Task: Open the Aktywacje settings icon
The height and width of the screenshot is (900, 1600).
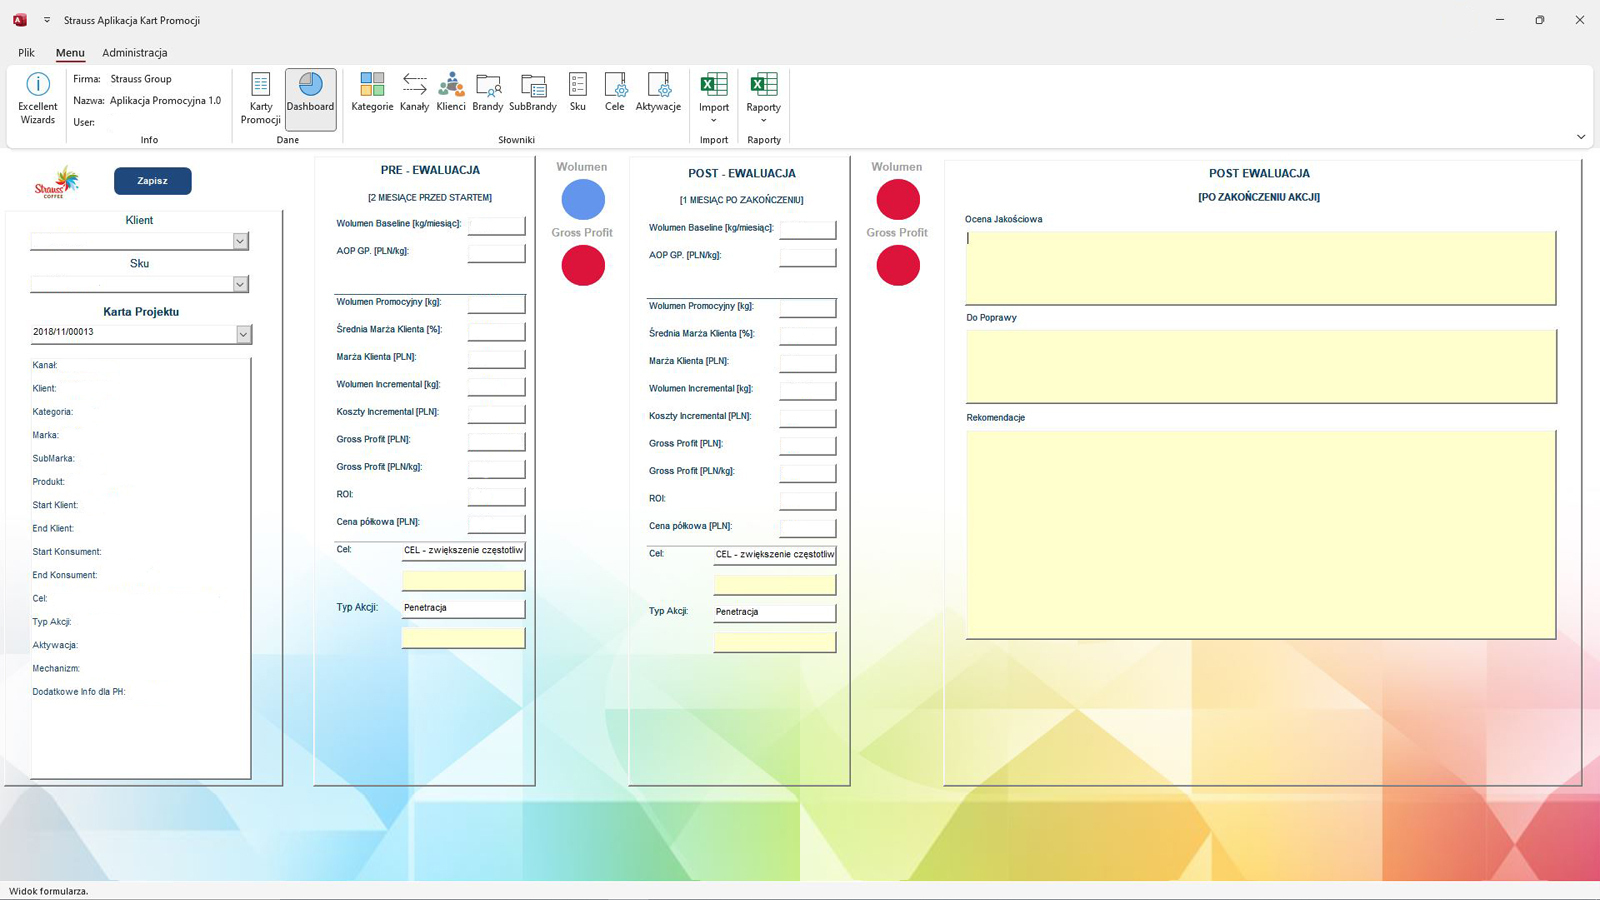Action: point(658,92)
